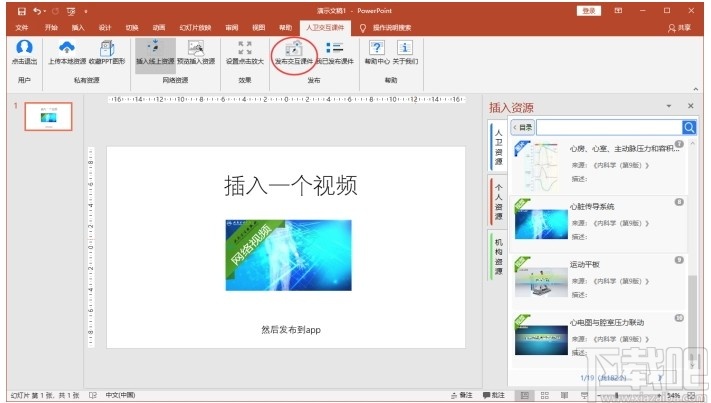Select the 人卫交互课件 ribbon tab
711x403 pixels.
point(325,28)
